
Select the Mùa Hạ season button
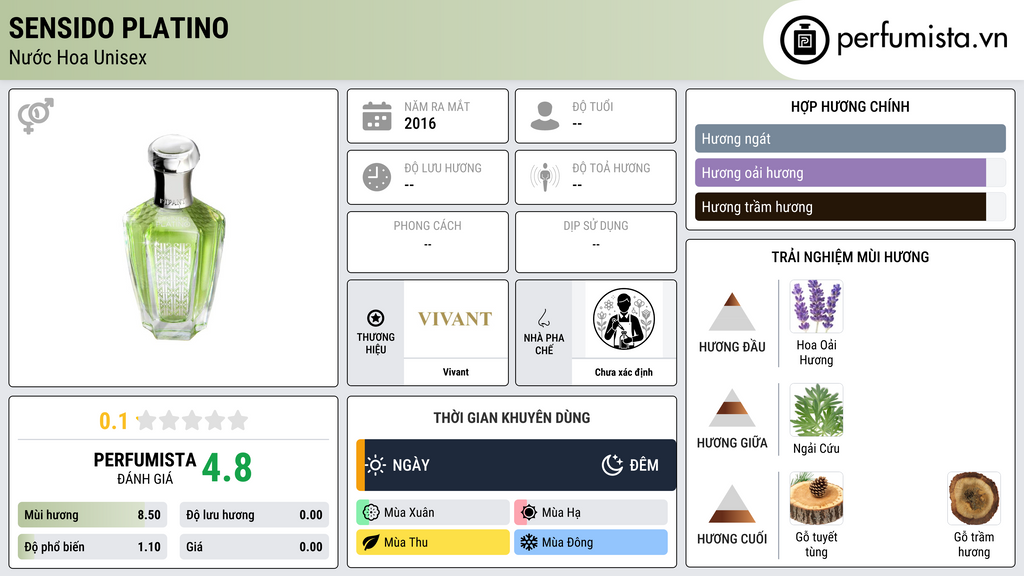pos(591,513)
